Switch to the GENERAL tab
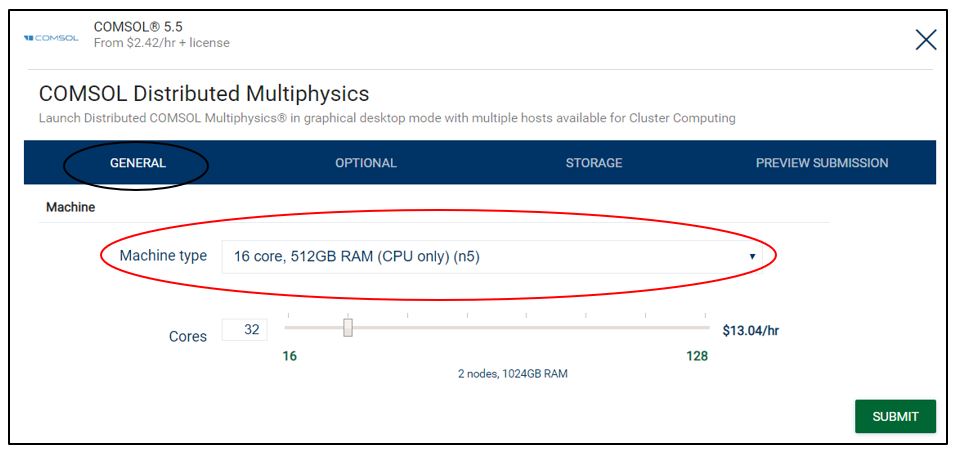This screenshot has height=452, width=959. coord(138,163)
